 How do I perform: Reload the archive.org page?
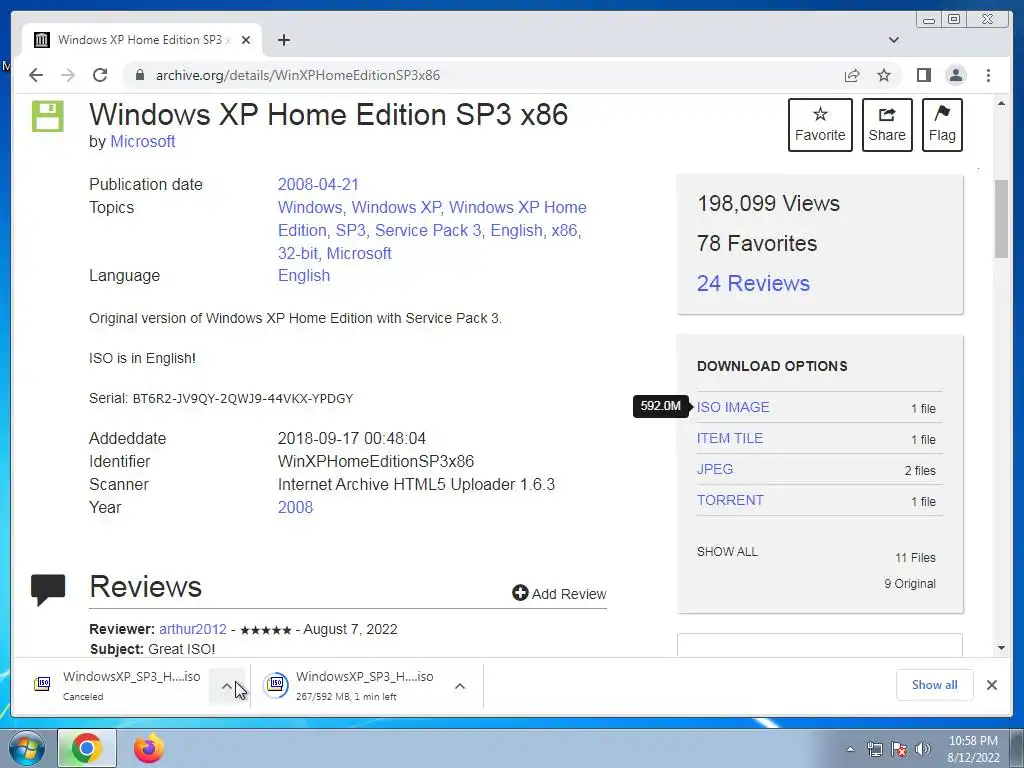(x=100, y=75)
